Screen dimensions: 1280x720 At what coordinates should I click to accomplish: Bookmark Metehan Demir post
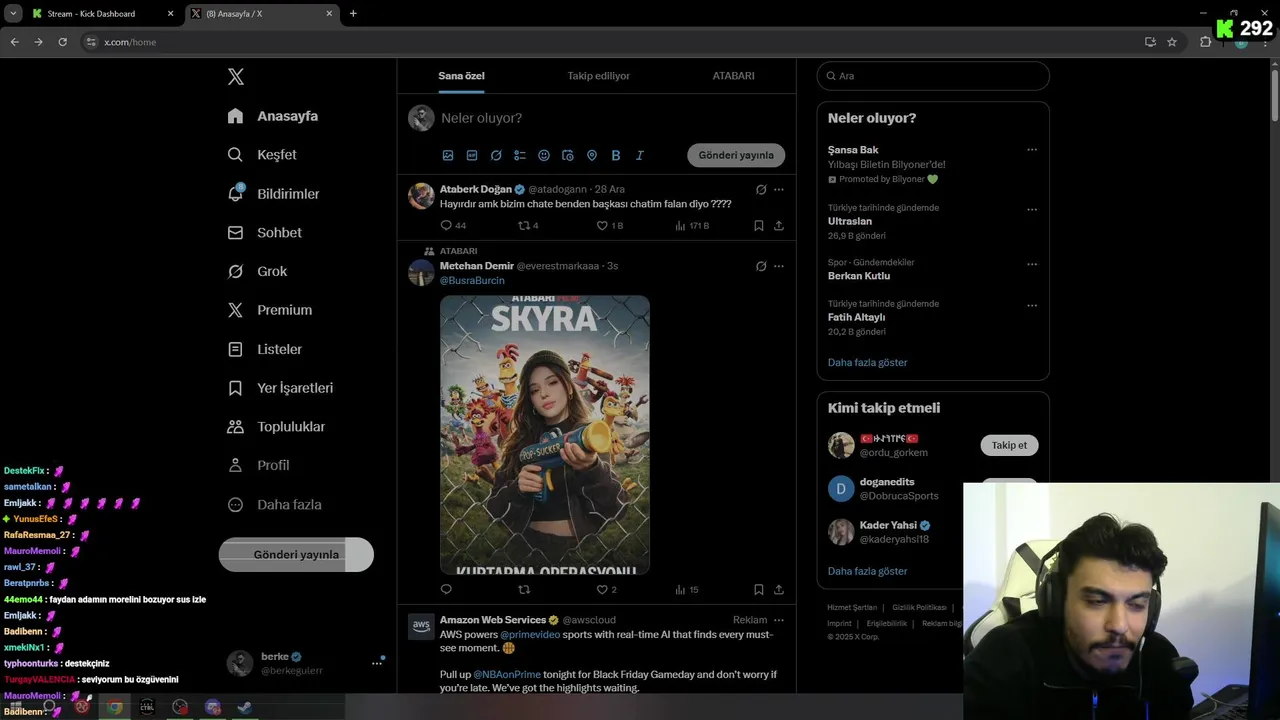(x=759, y=590)
